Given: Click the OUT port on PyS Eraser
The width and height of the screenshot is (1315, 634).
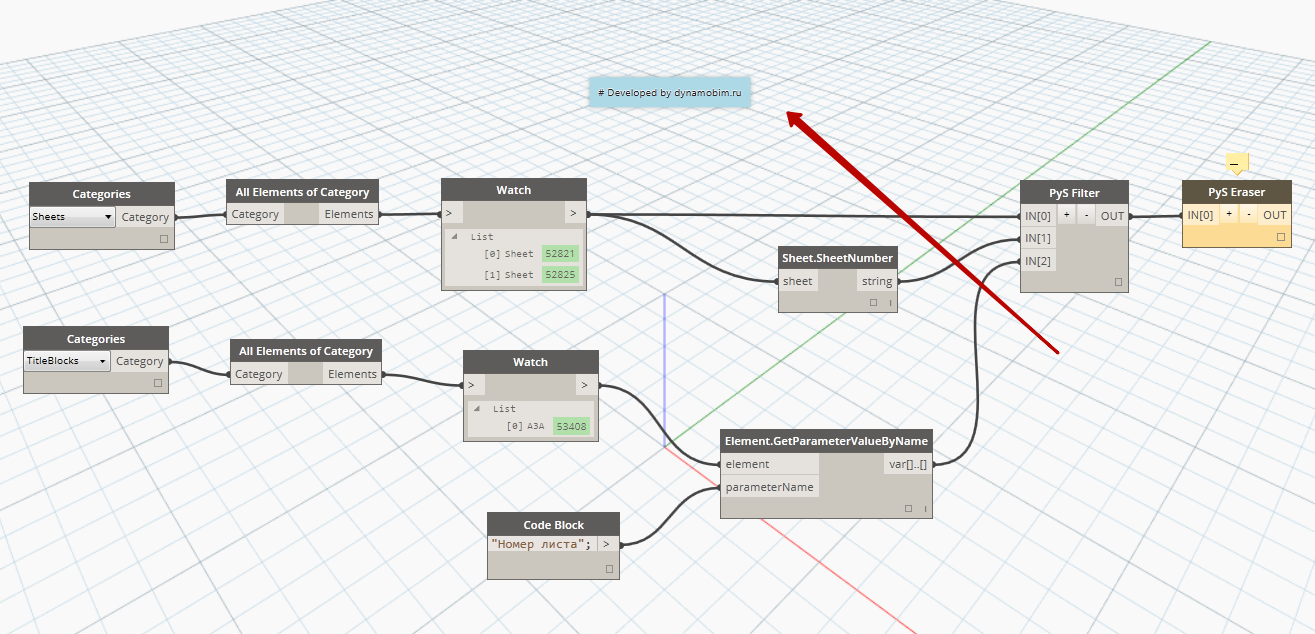Looking at the screenshot, I should click(1275, 215).
